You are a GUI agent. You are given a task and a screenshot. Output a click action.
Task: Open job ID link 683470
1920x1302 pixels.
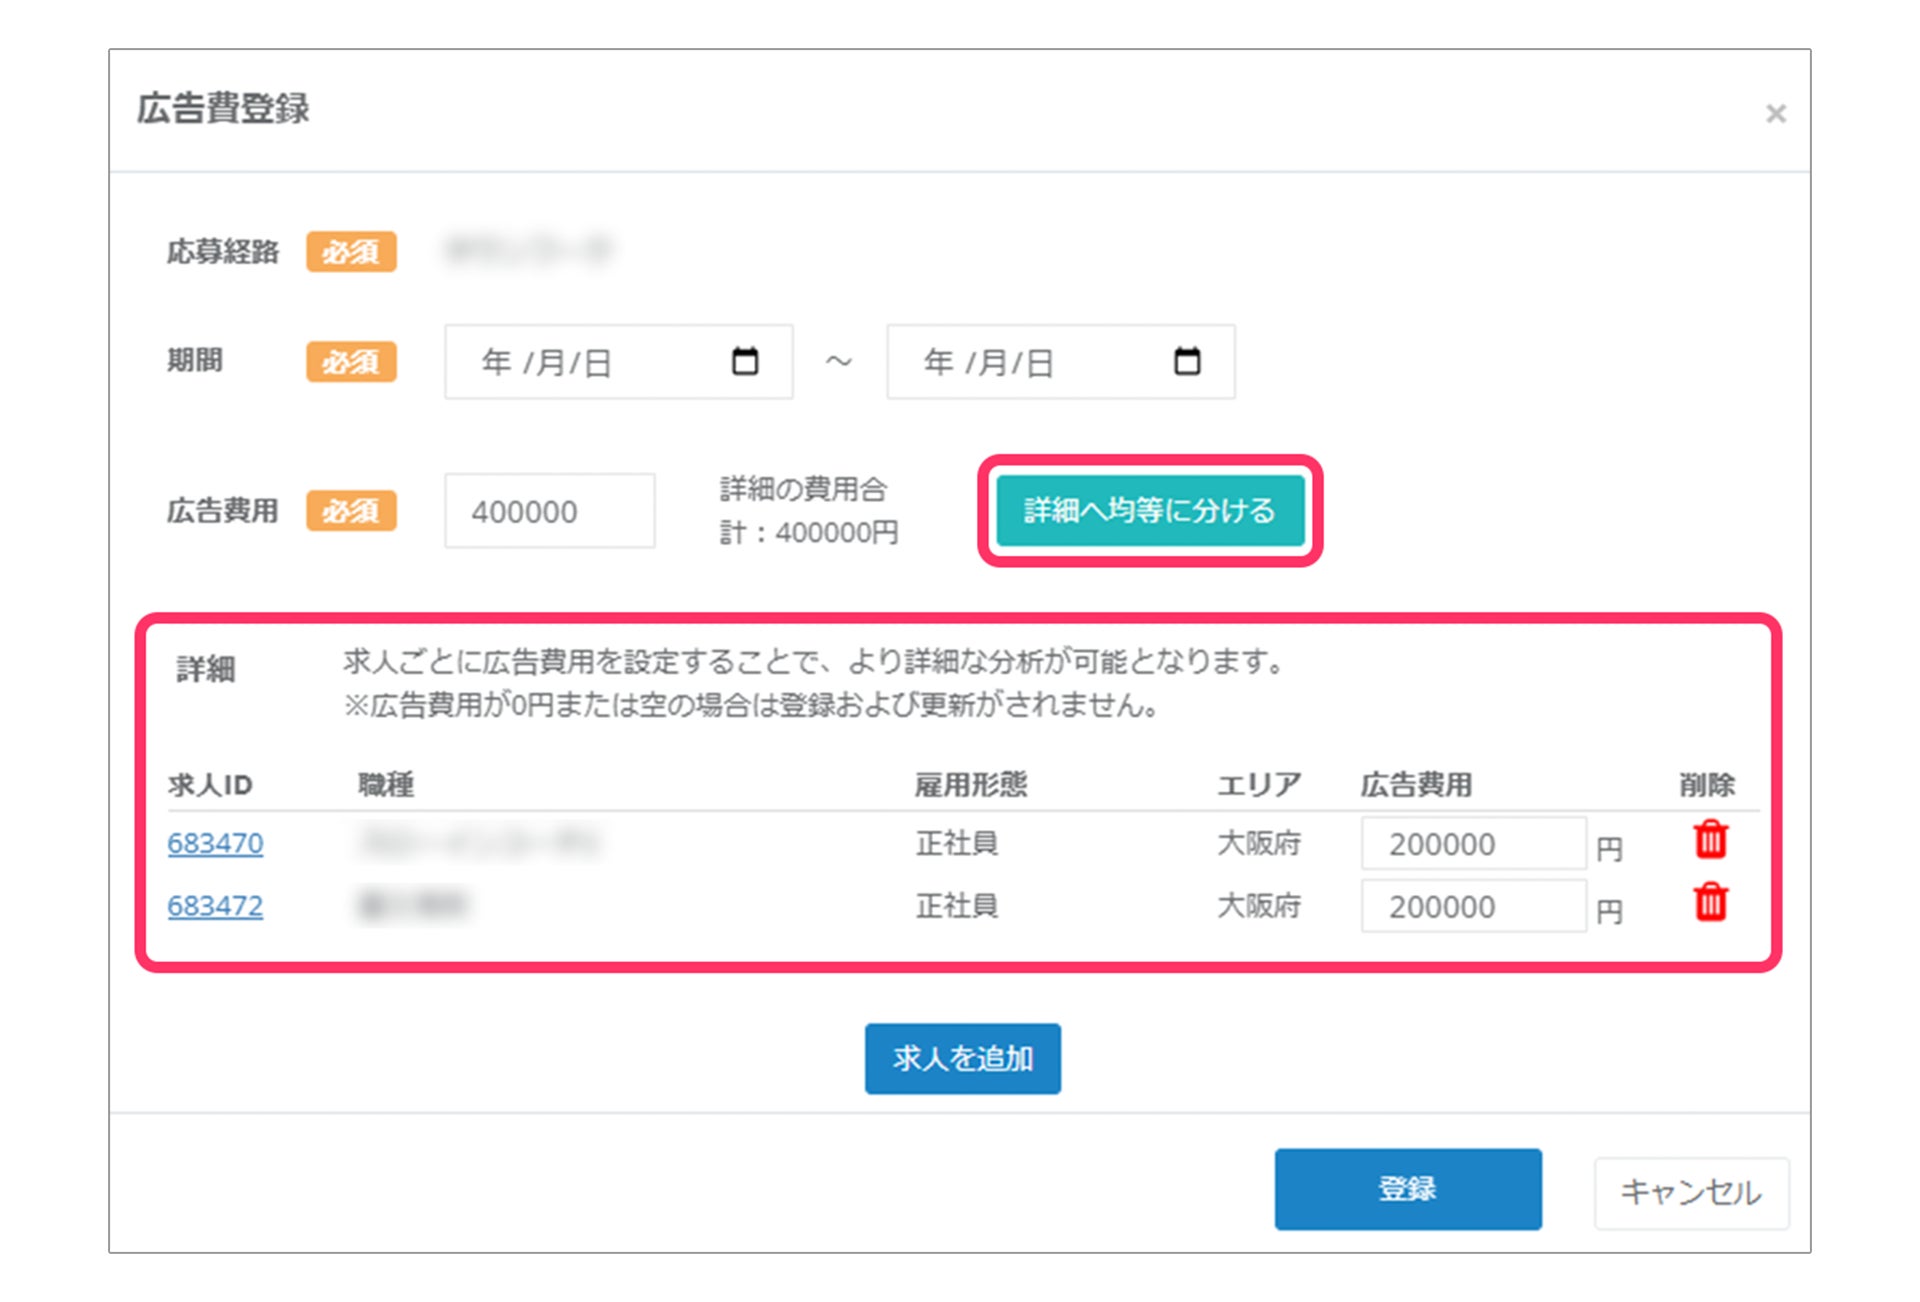(215, 843)
